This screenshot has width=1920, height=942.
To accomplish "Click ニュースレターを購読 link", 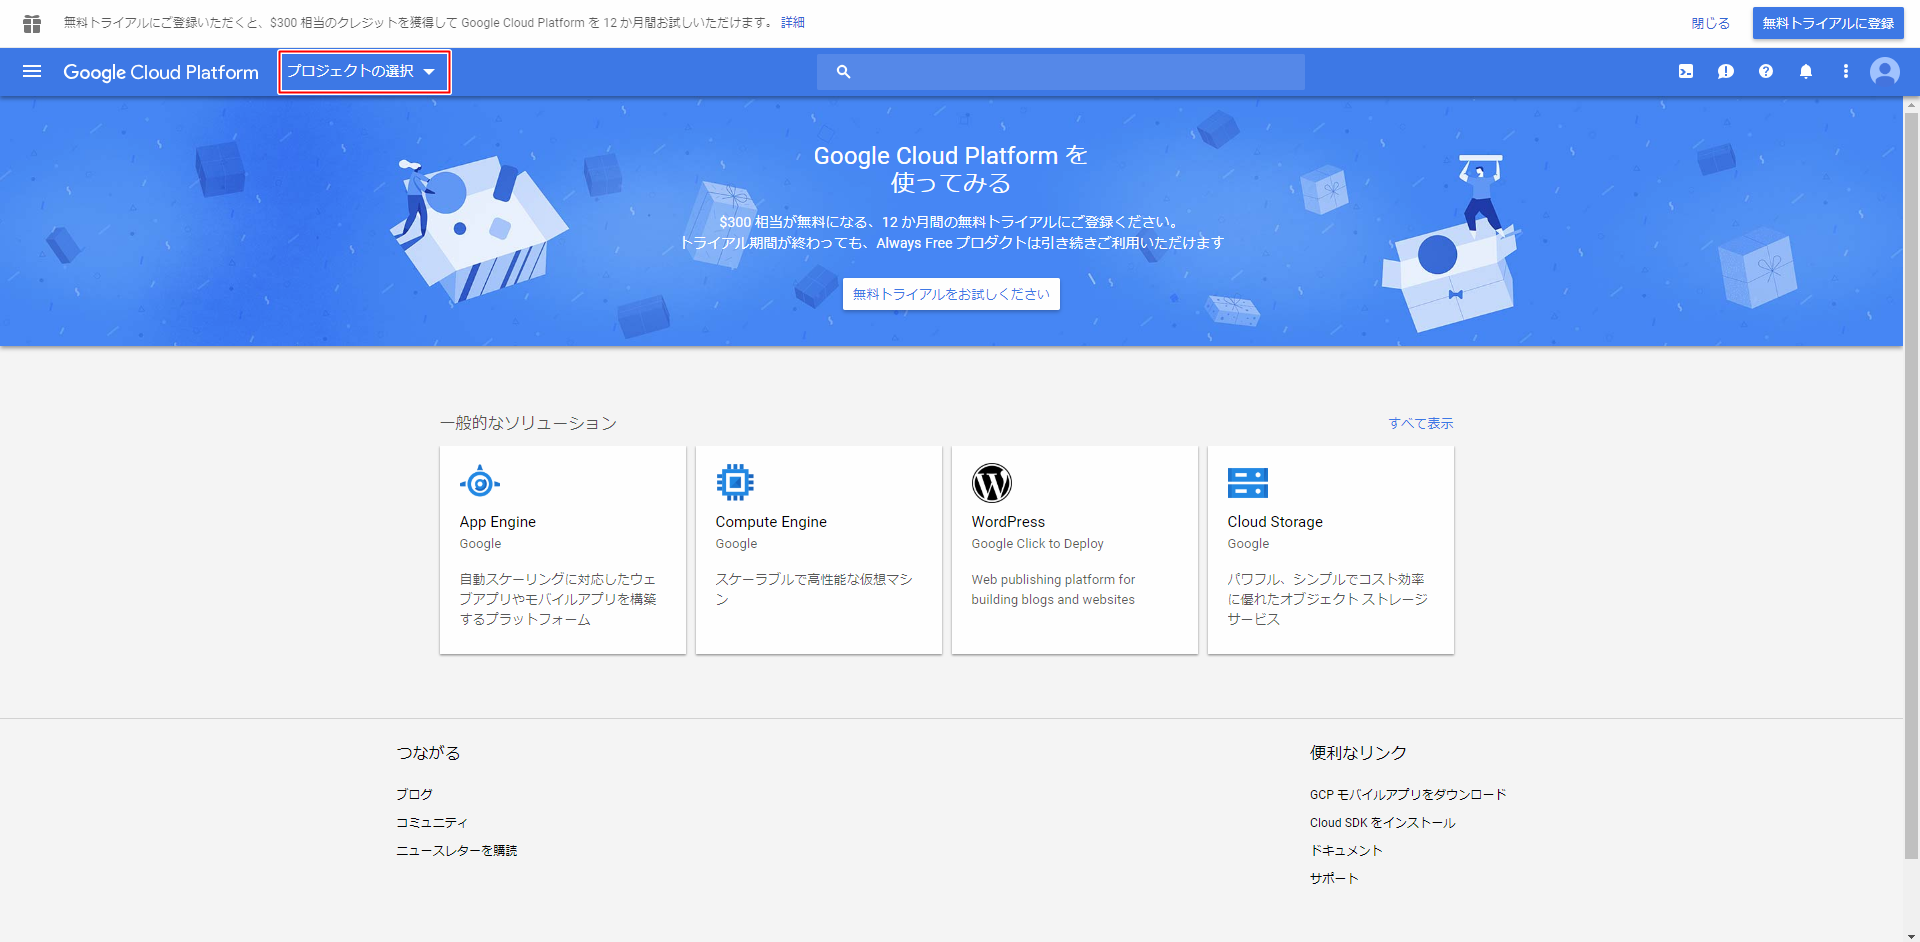I will [456, 850].
